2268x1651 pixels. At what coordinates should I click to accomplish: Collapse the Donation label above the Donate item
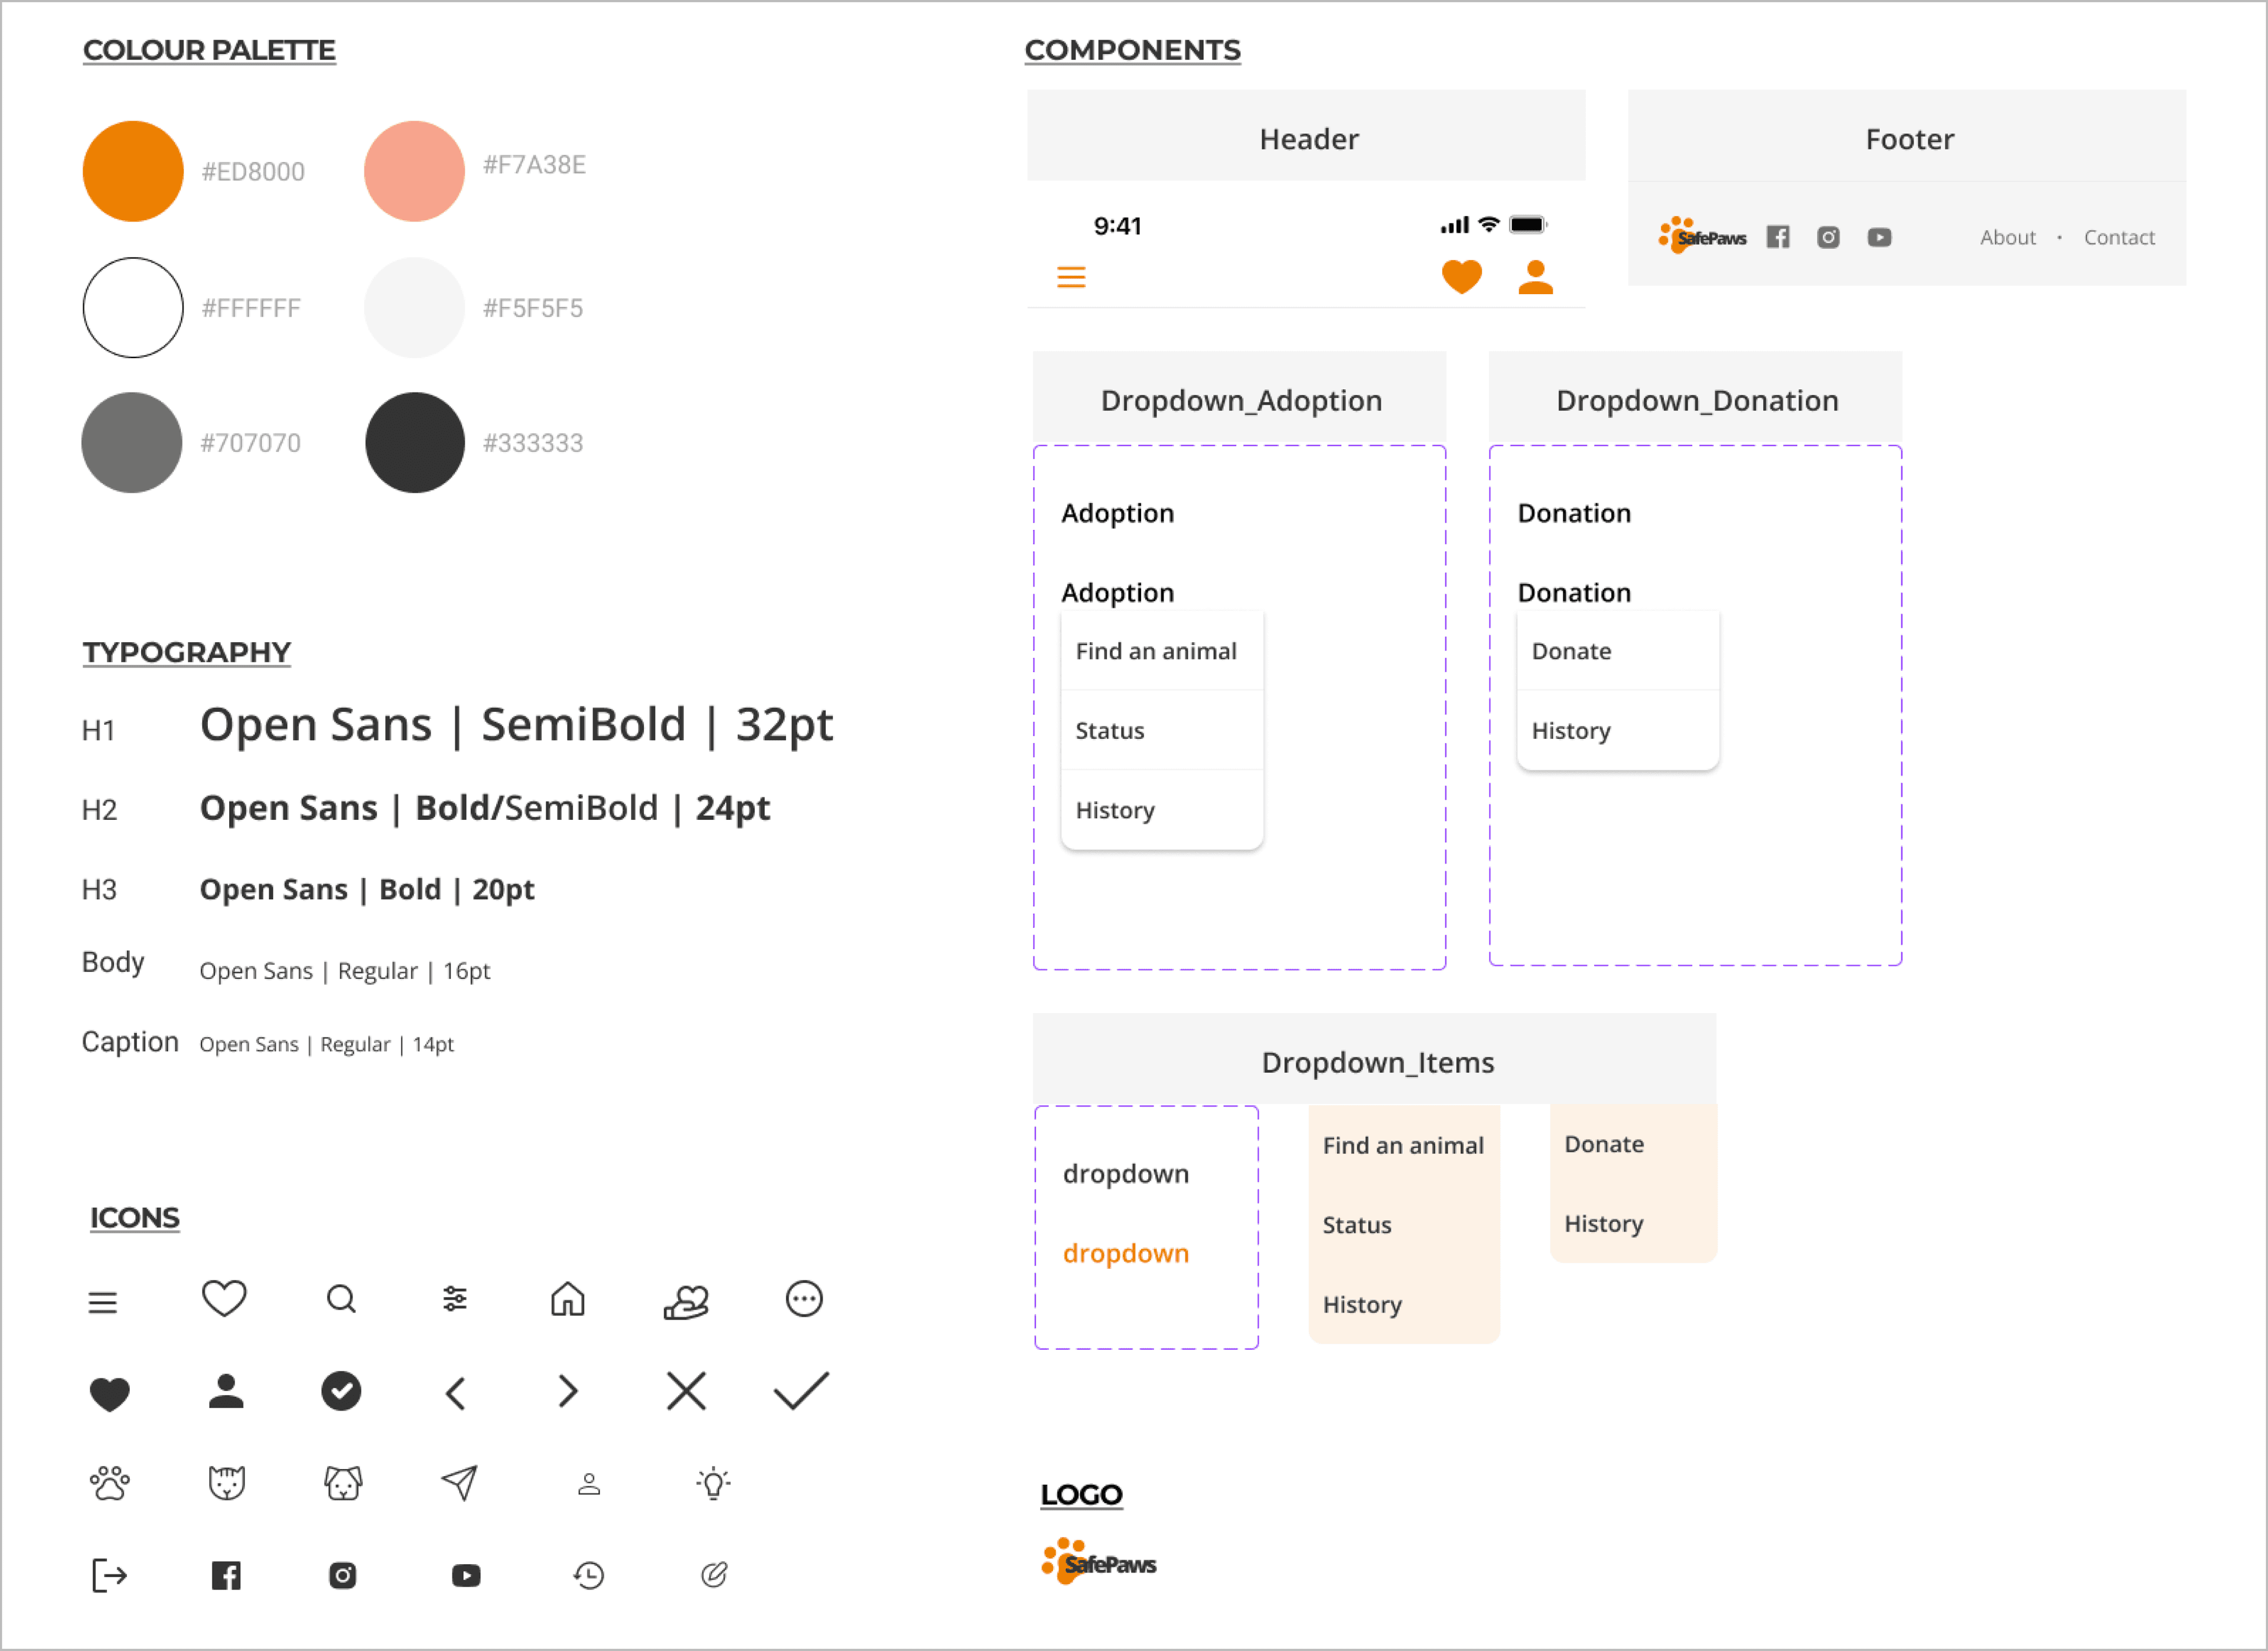point(1574,593)
